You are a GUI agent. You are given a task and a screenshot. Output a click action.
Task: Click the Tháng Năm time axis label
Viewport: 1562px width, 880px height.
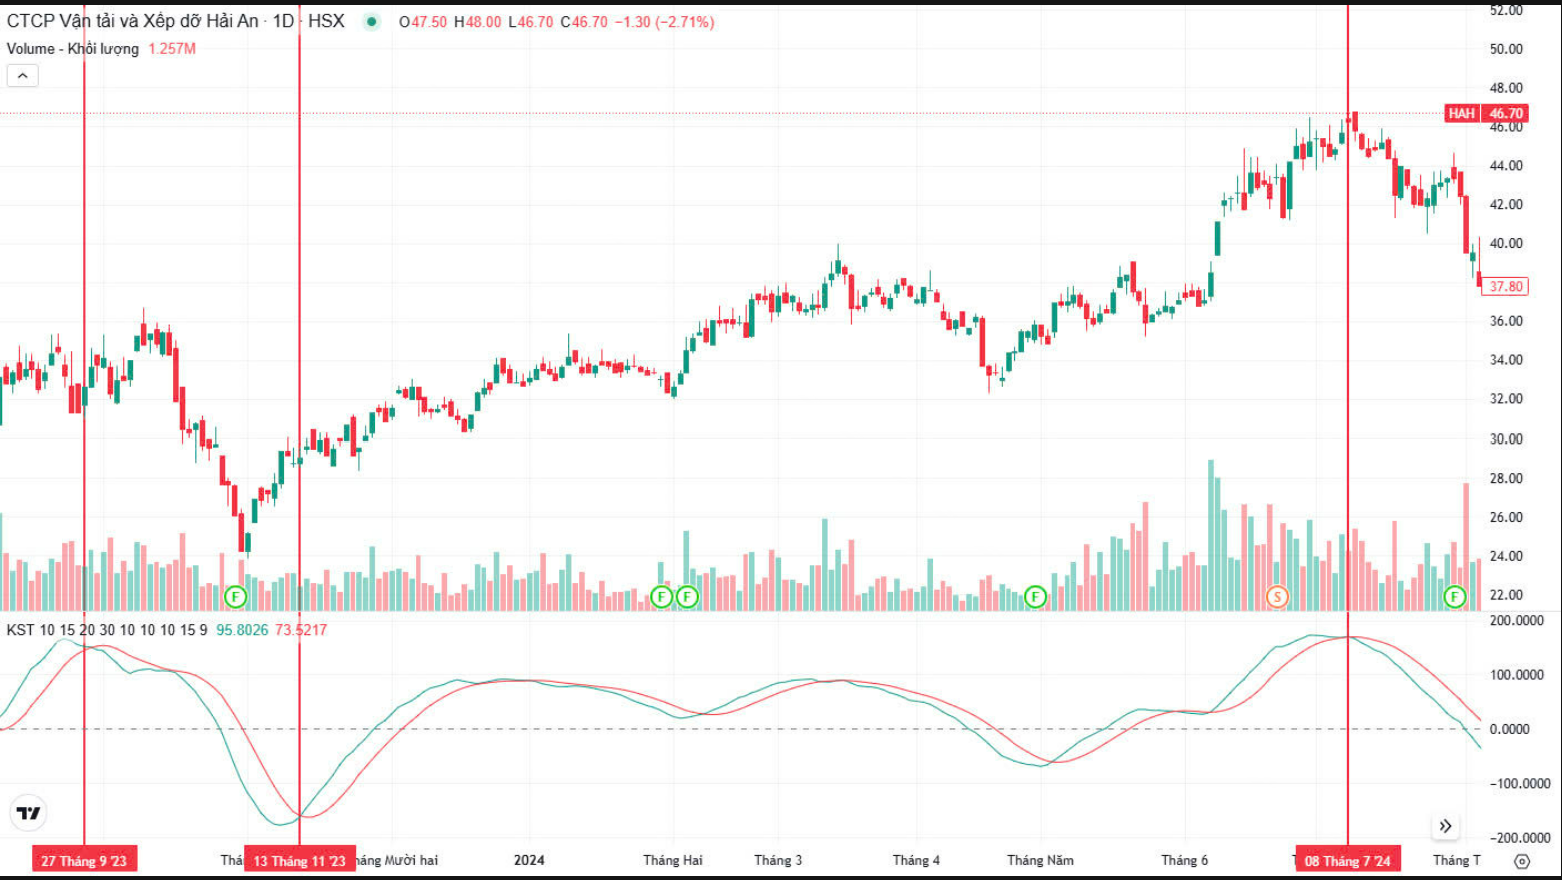[x=1040, y=860]
